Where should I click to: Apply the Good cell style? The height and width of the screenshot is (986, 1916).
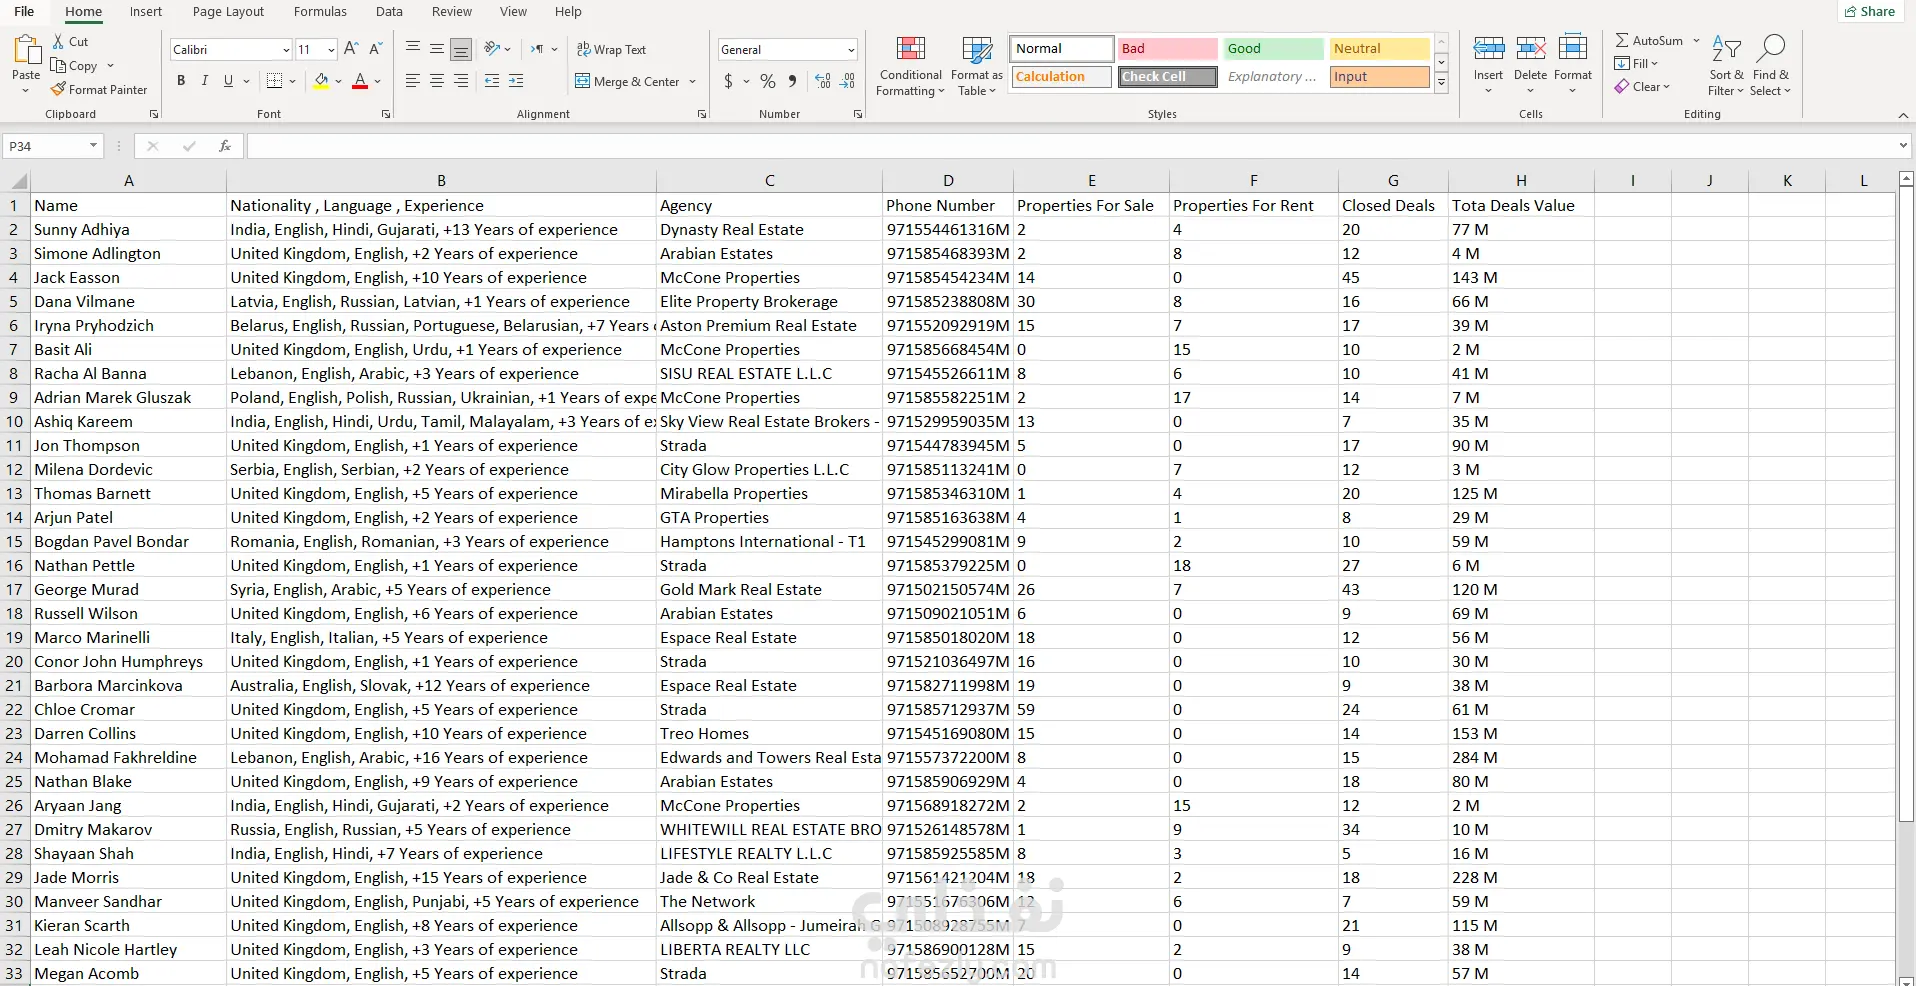point(1273,49)
